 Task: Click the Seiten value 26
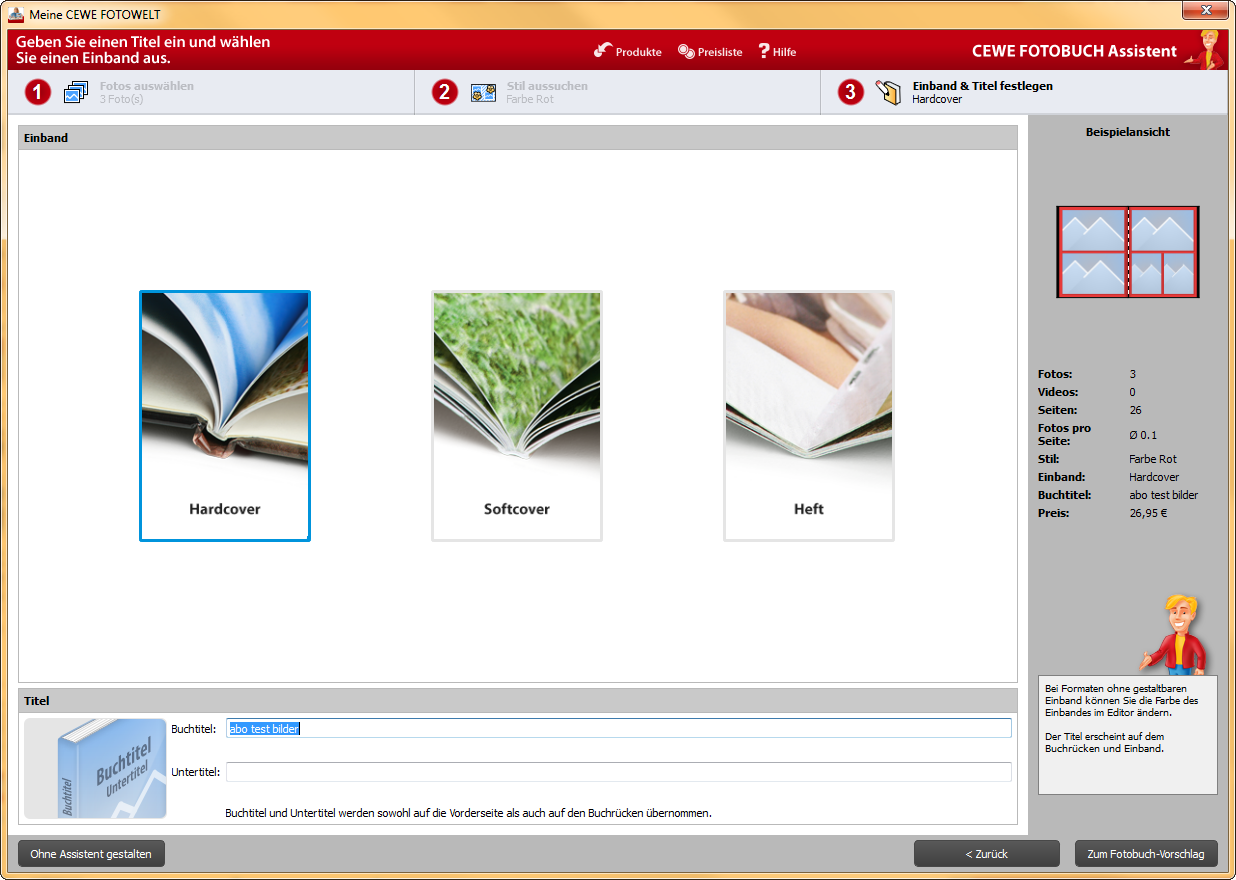coord(1135,410)
